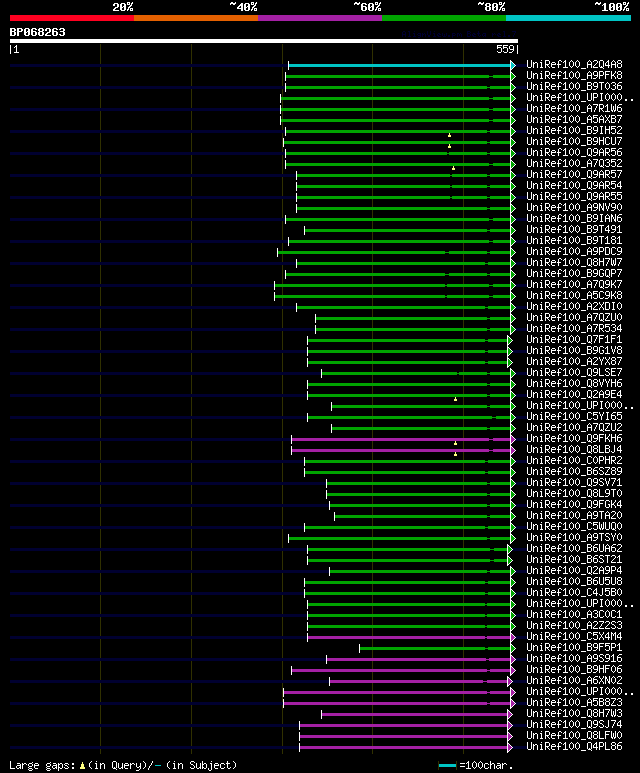Click the cyan alignment bar for UniRef100_A2Q4A8
This screenshot has width=640, height=773.
click(x=400, y=65)
